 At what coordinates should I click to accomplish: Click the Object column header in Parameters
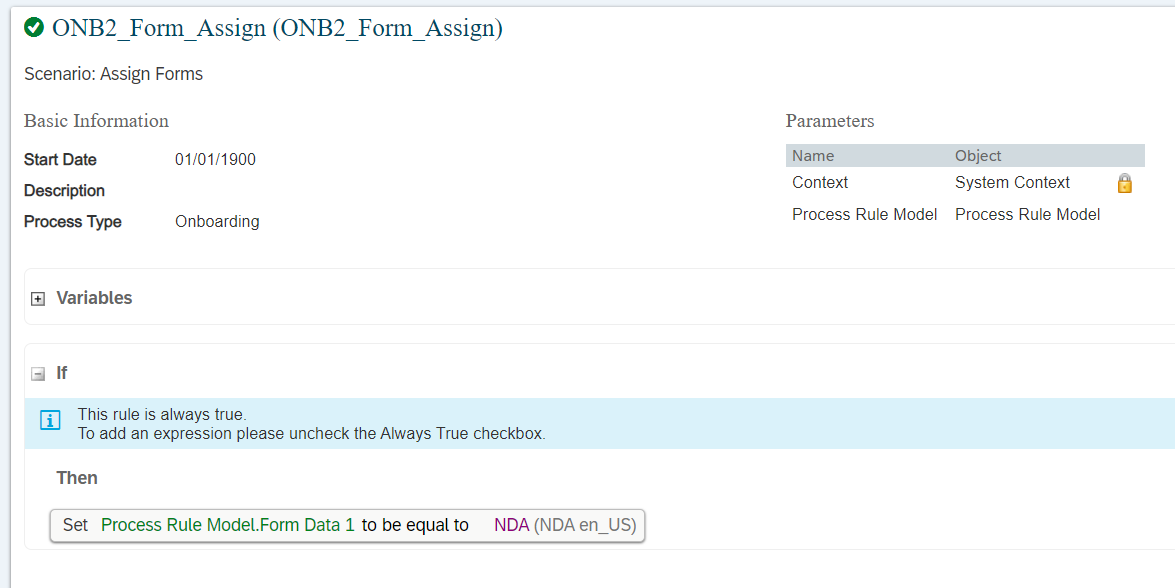tap(978, 156)
